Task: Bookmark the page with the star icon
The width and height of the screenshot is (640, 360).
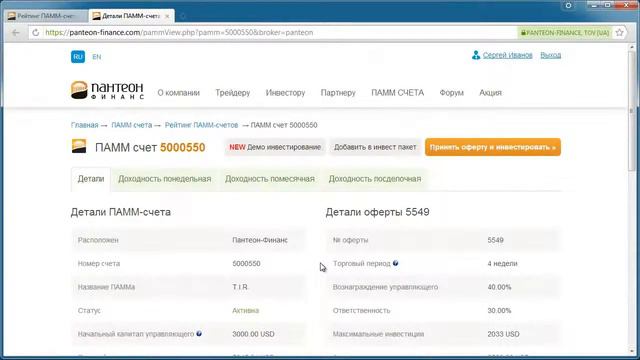Action: click(x=620, y=33)
